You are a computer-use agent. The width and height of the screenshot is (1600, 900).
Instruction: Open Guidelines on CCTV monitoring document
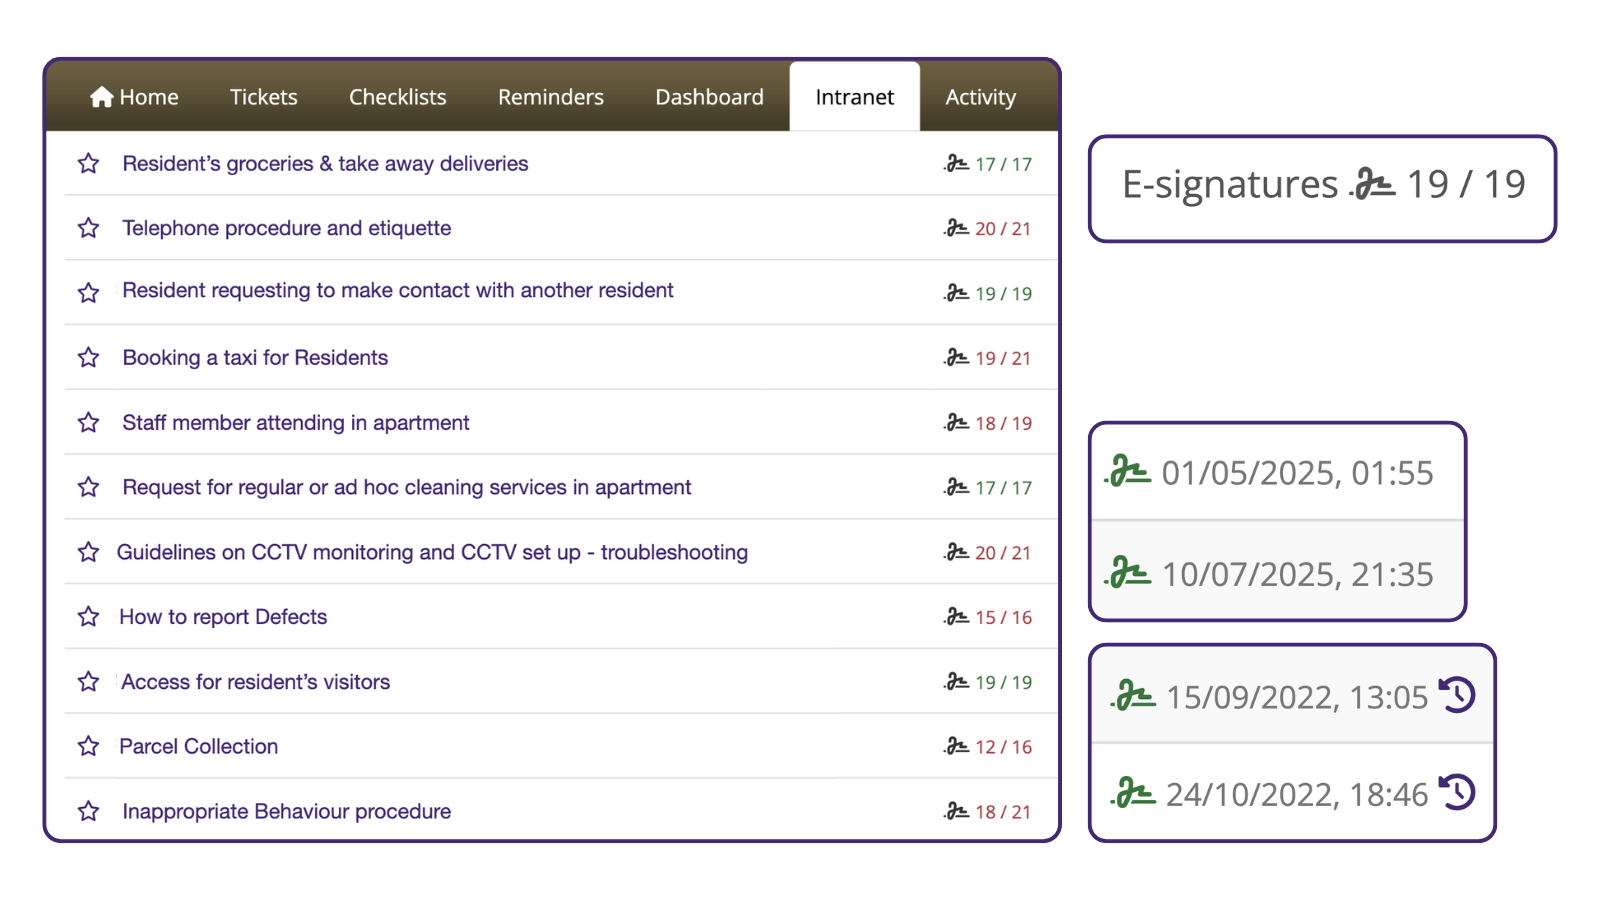432,552
